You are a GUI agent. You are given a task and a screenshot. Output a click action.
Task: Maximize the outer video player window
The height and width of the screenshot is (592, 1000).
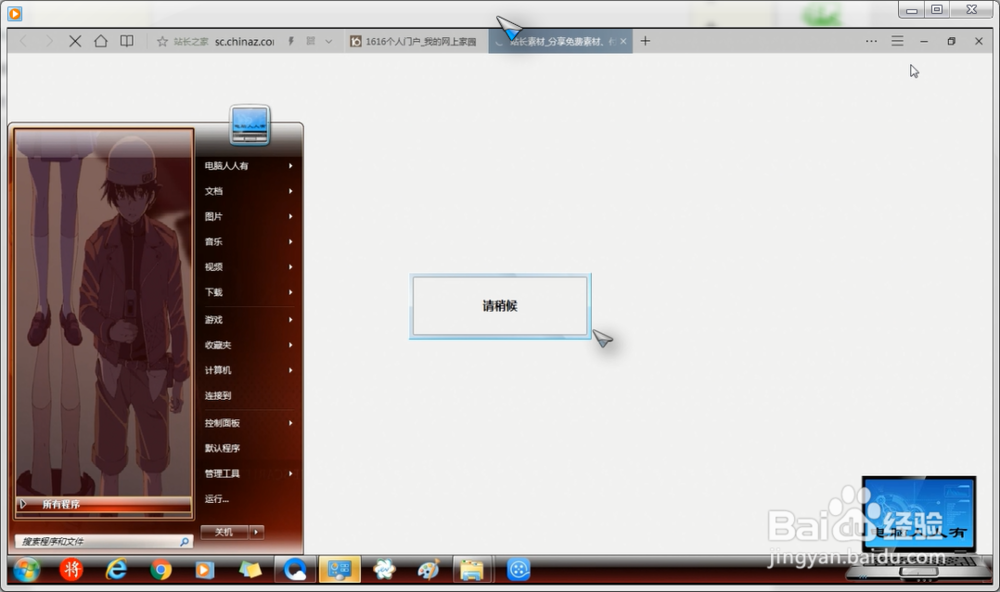937,10
